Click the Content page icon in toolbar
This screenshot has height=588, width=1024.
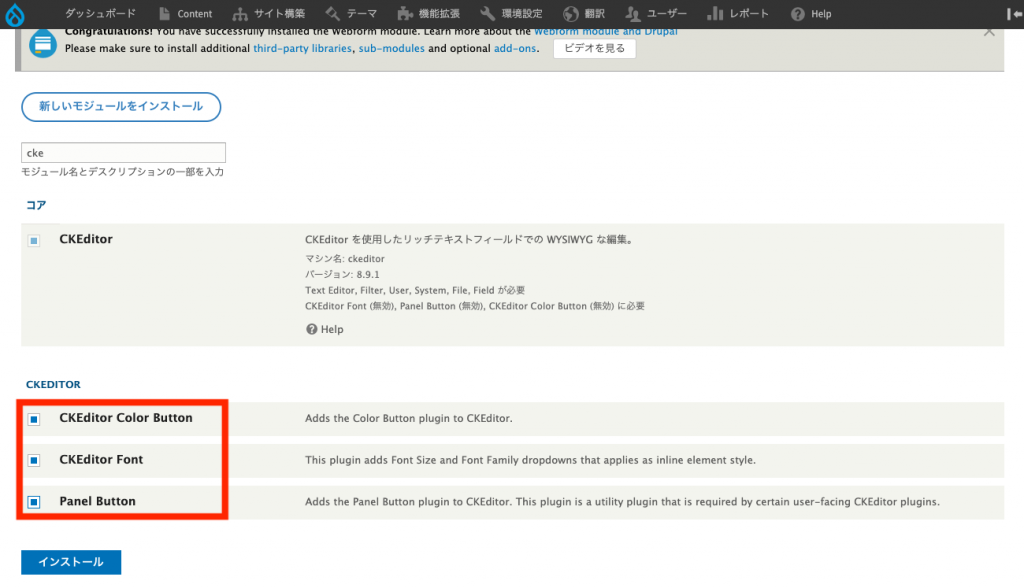(x=164, y=14)
